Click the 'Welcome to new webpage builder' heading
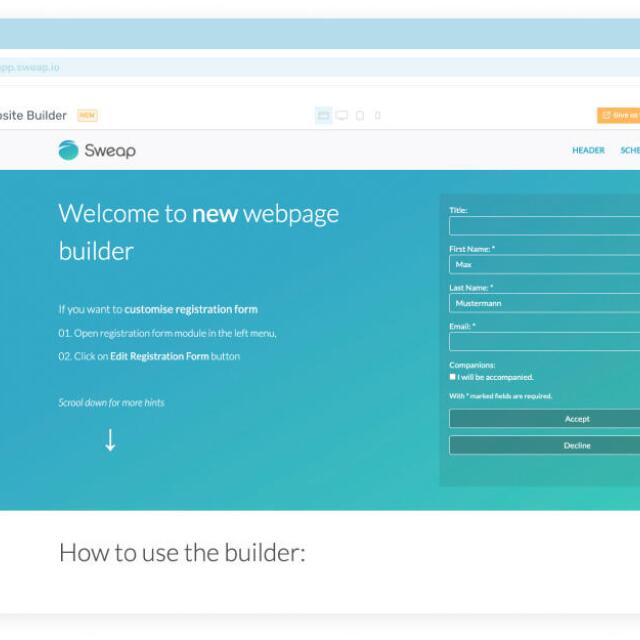Screen dimensions: 640x640 pos(199,232)
